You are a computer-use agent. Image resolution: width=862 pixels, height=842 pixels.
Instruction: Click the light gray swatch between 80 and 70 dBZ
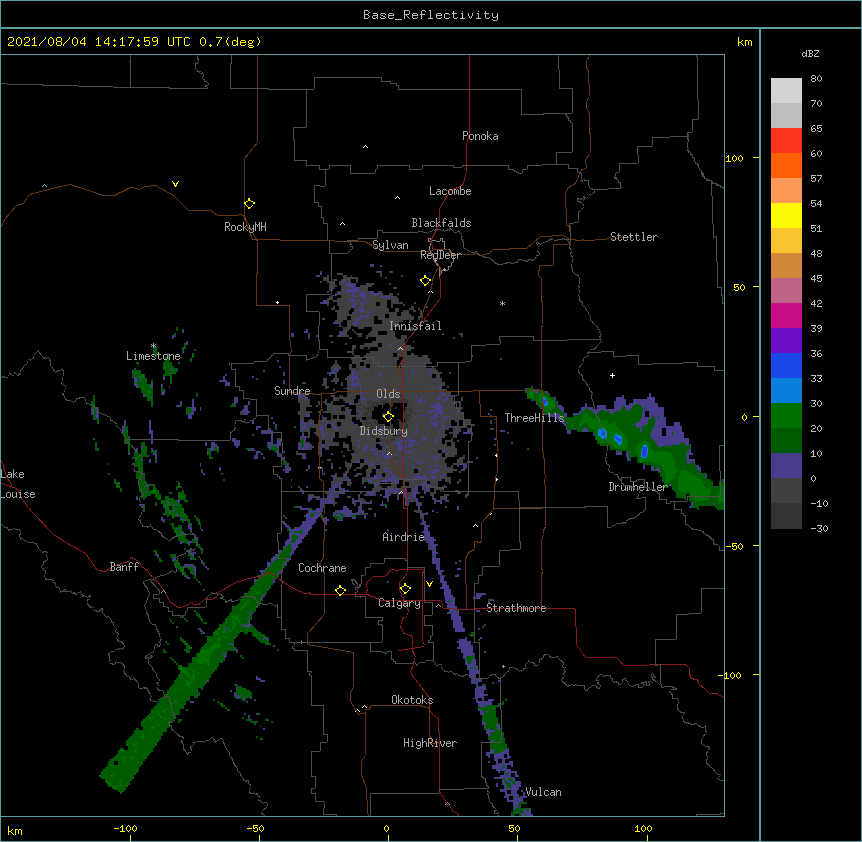click(786, 91)
